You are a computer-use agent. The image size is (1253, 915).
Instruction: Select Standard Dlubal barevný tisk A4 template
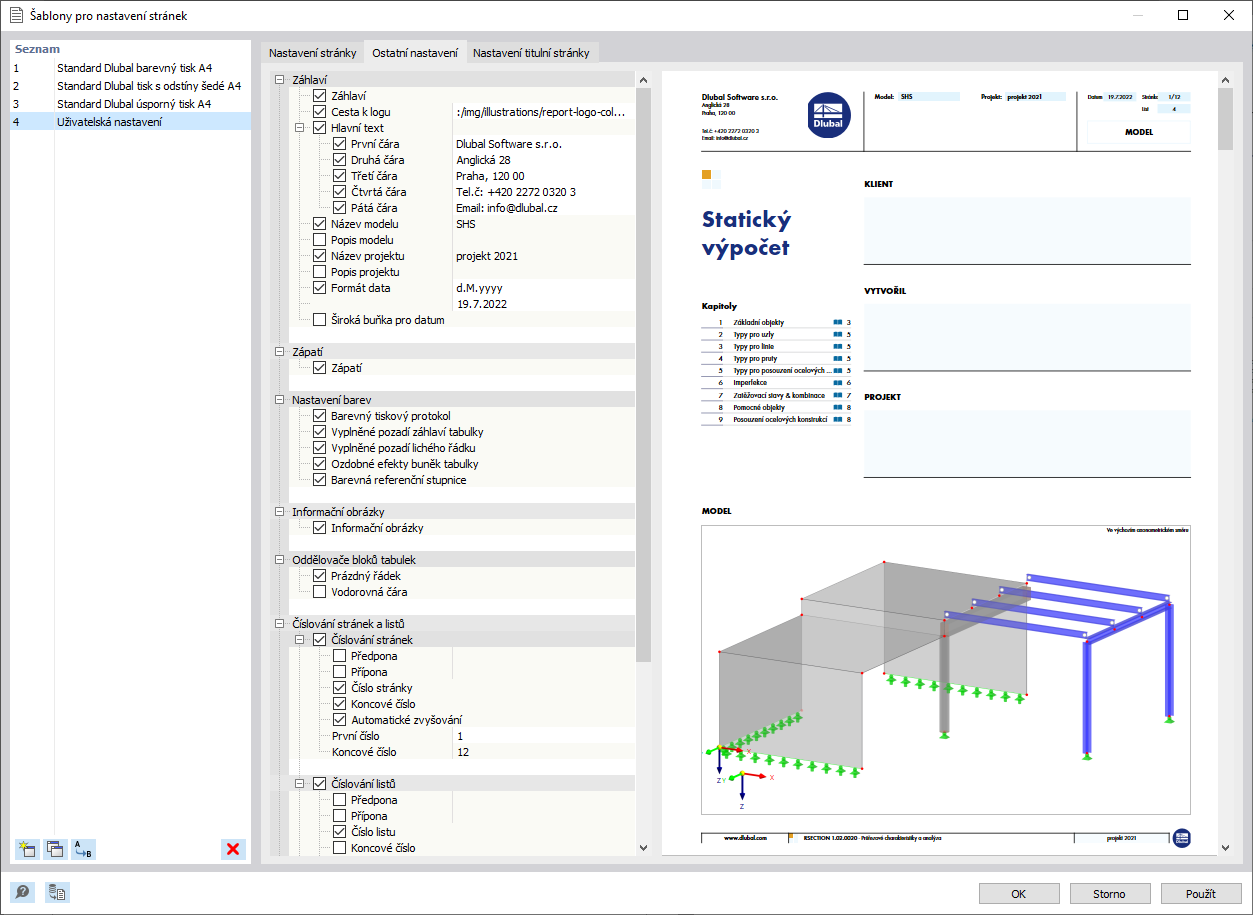(130, 68)
